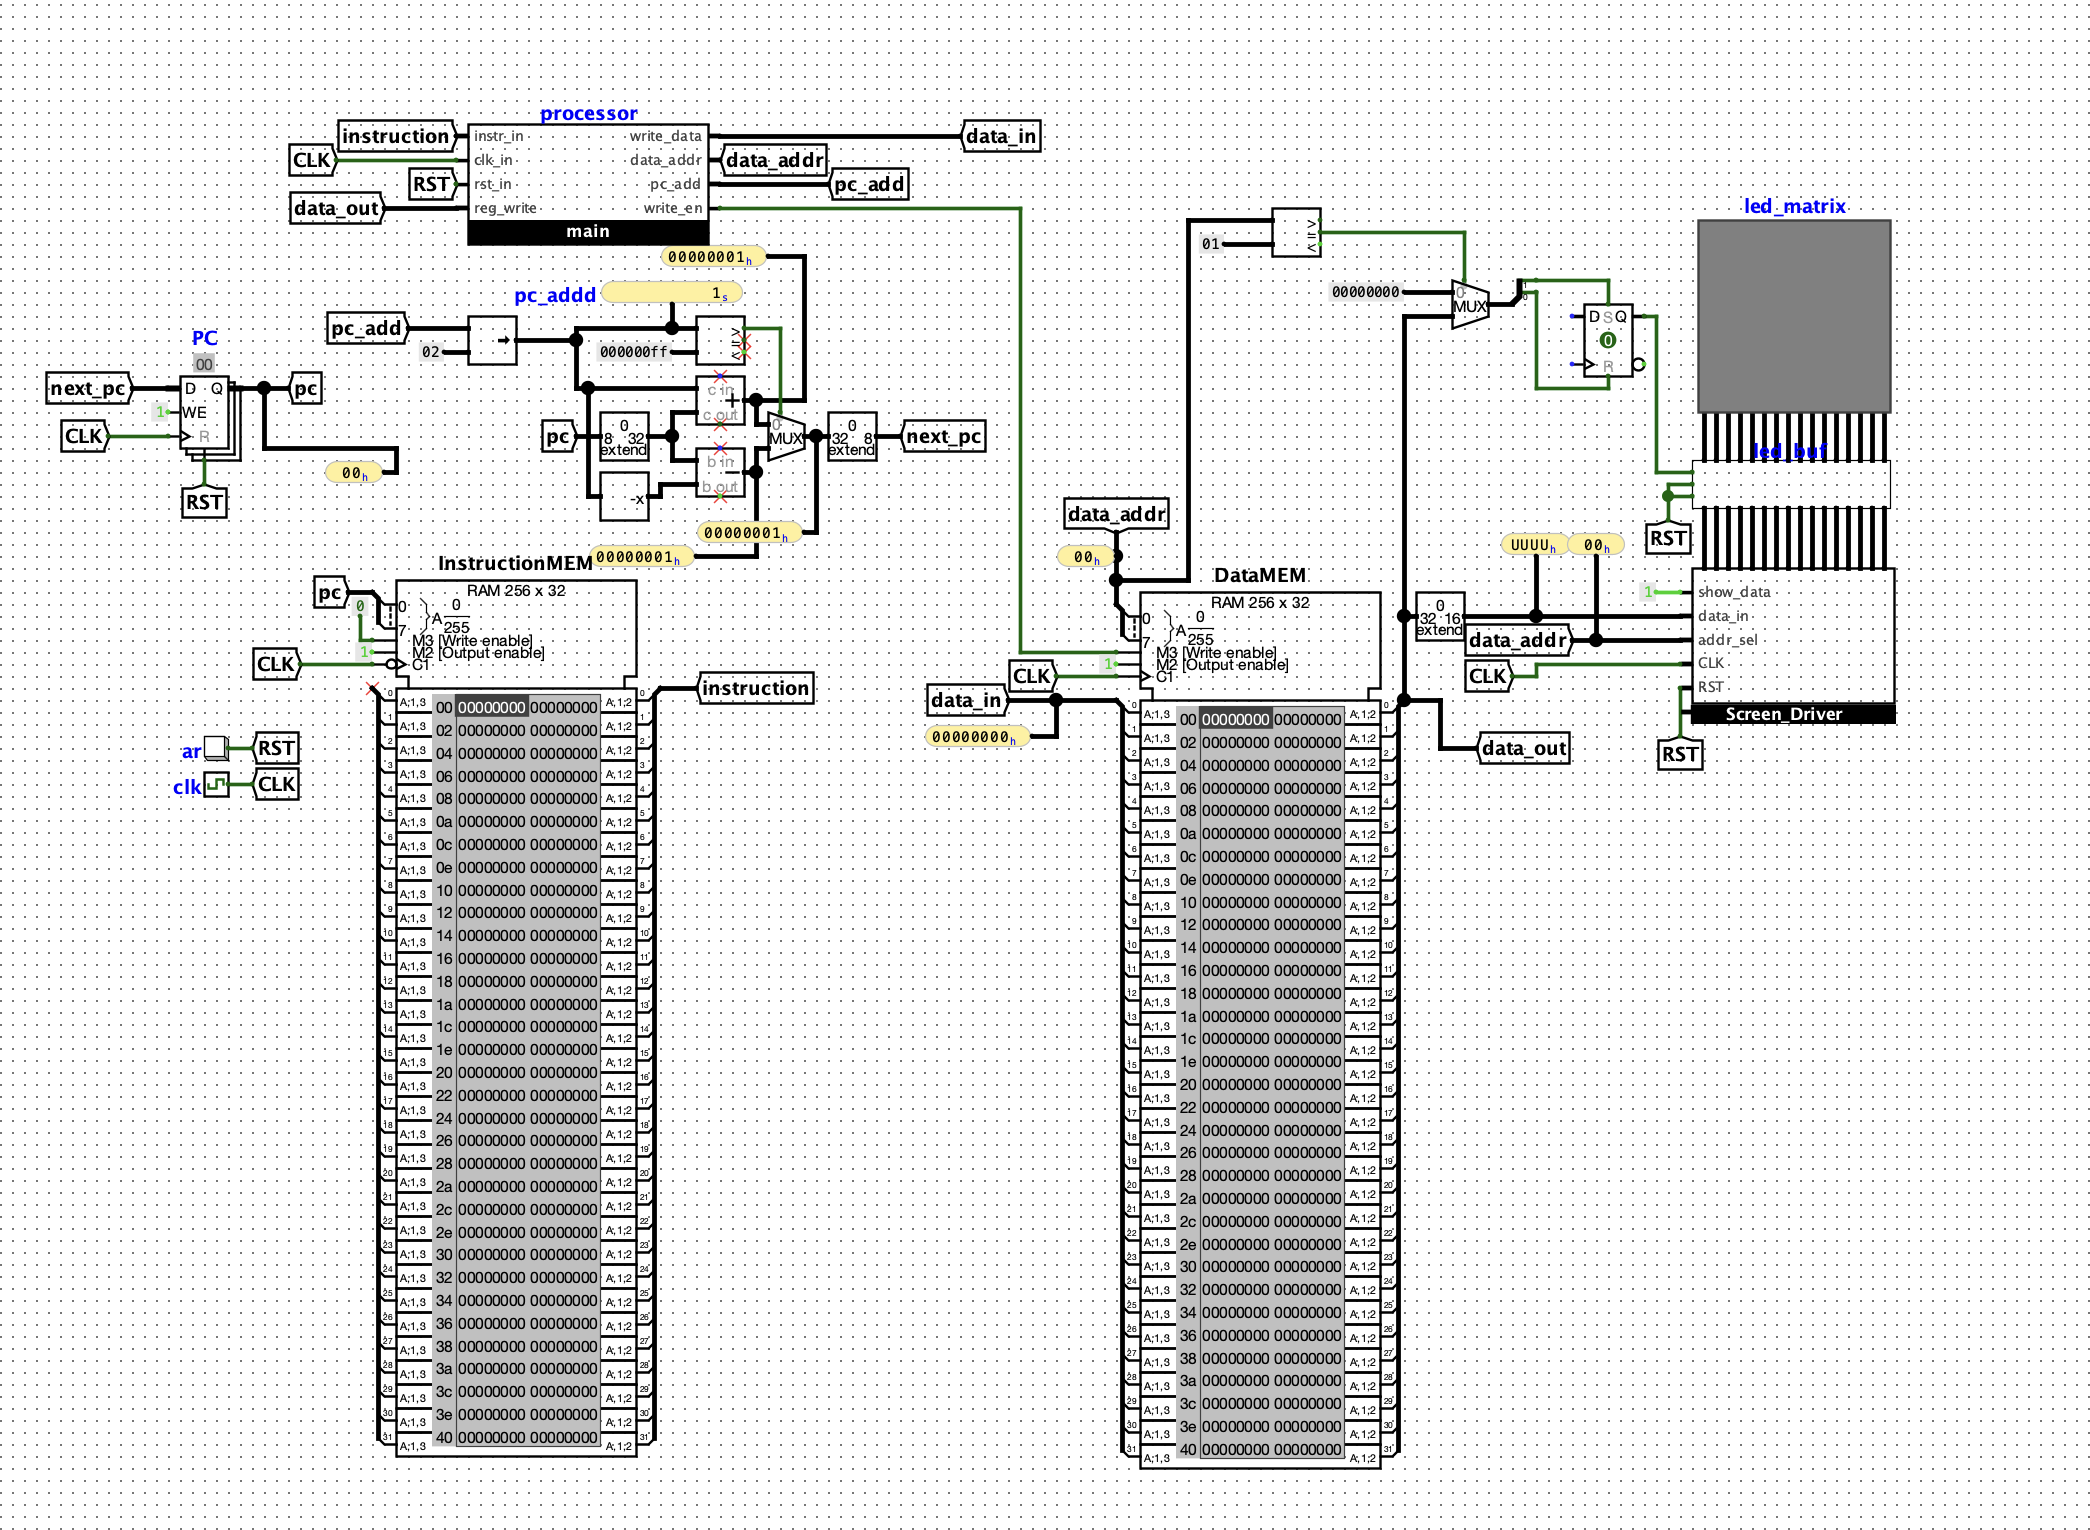Toggle the ar reset input pin

(215, 748)
